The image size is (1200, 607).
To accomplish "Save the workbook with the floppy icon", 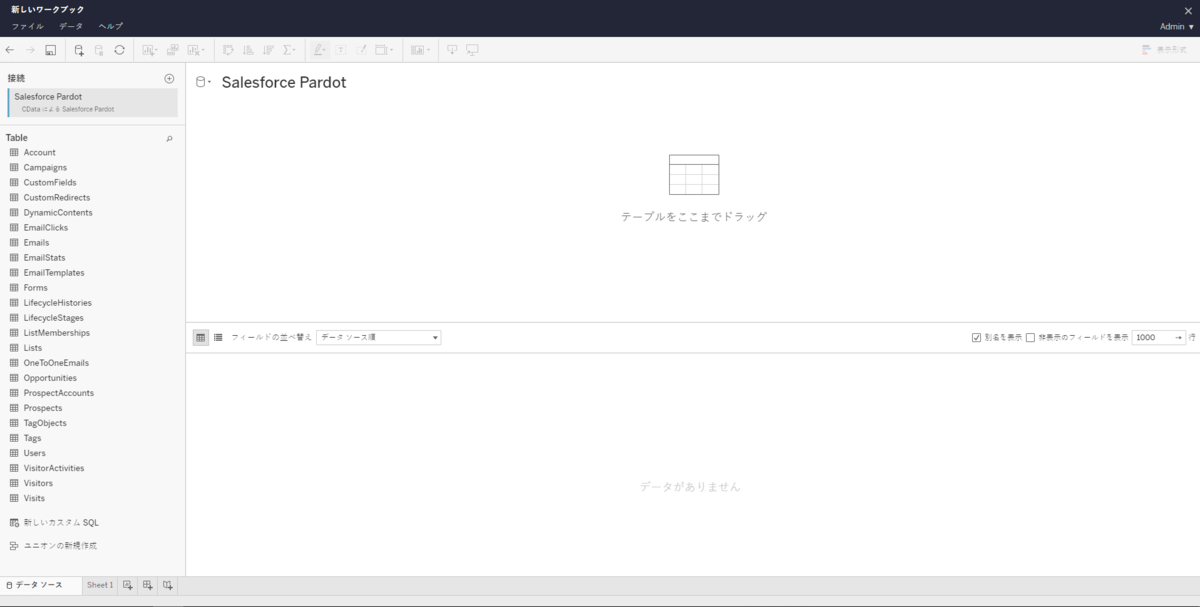I will coord(50,50).
